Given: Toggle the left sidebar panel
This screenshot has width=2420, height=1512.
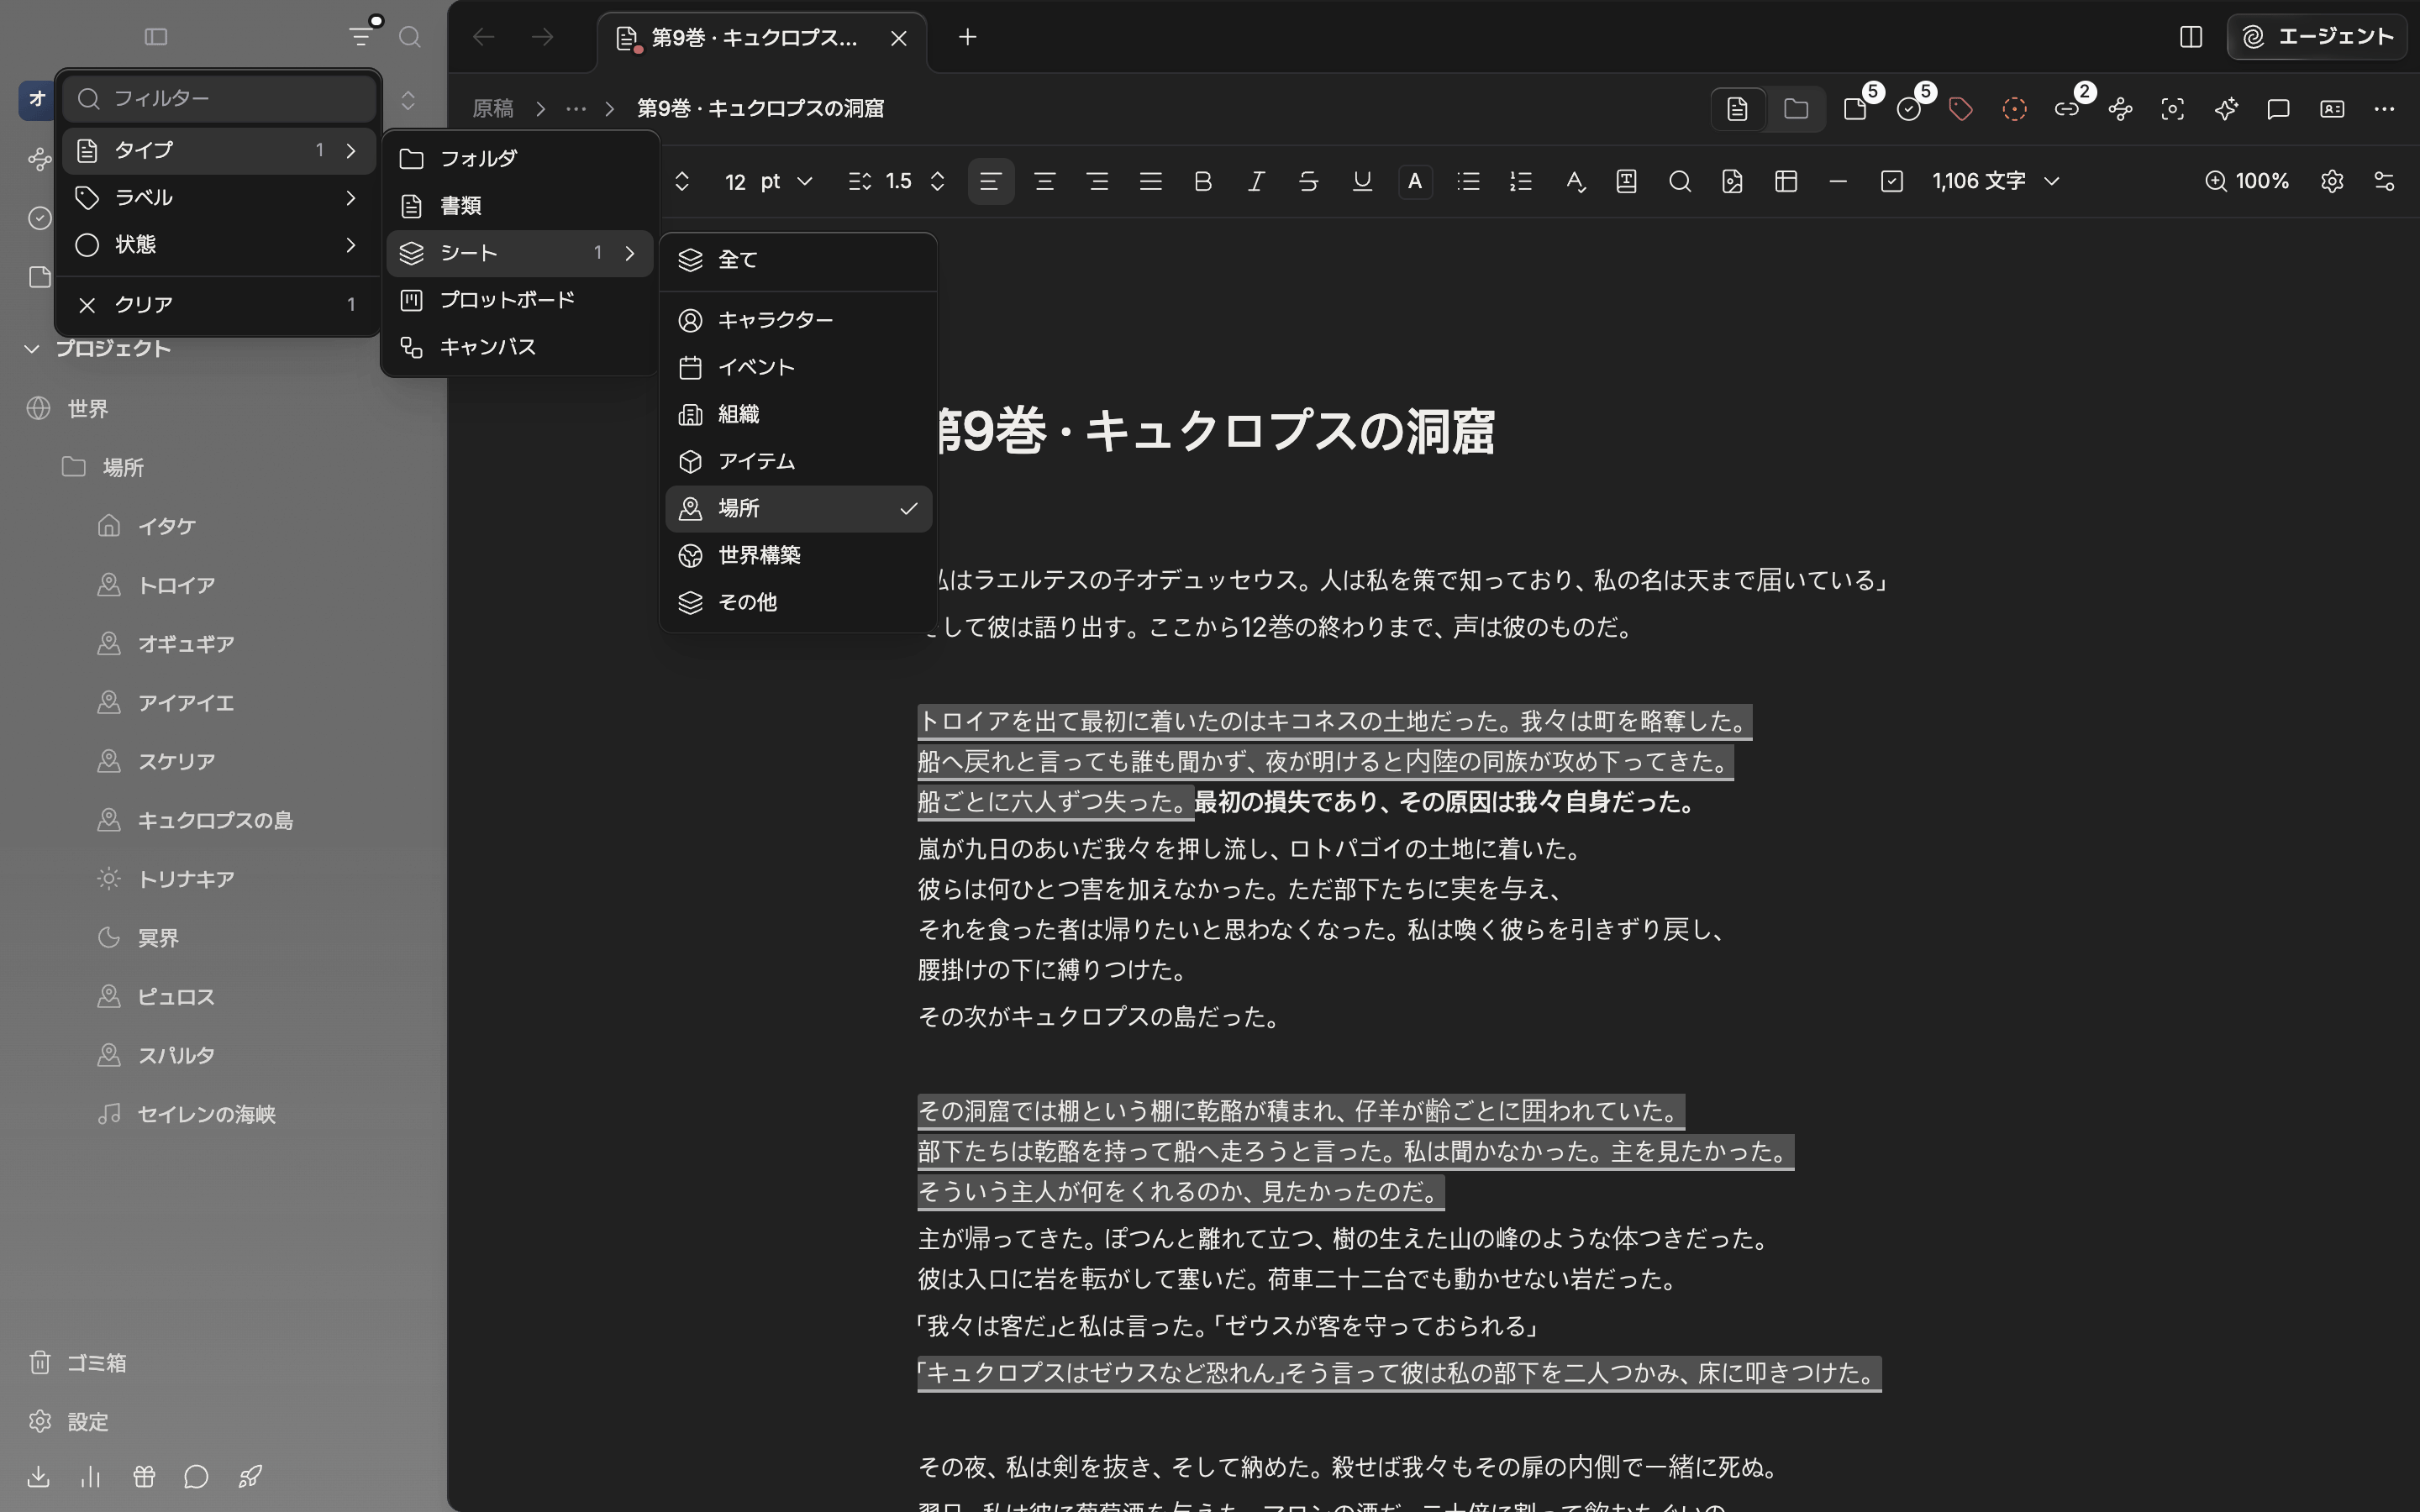Looking at the screenshot, I should pyautogui.click(x=156, y=37).
